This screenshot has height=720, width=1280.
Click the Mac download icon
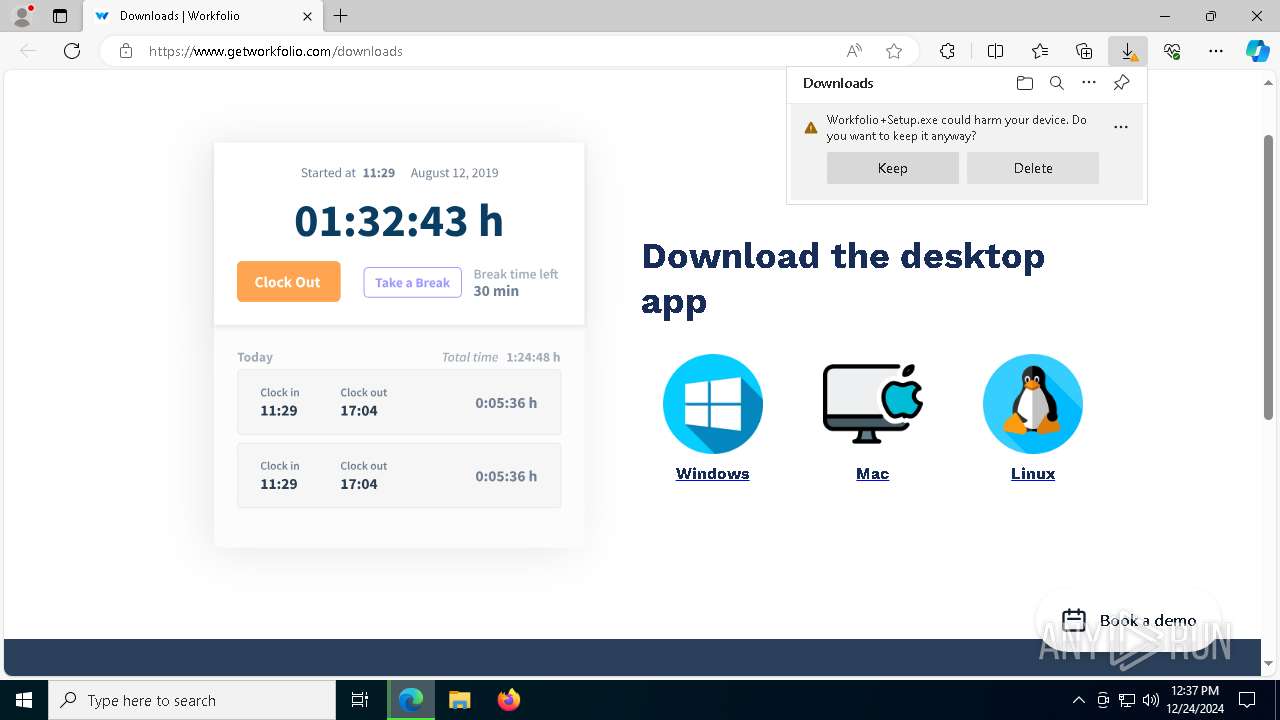pyautogui.click(x=873, y=404)
